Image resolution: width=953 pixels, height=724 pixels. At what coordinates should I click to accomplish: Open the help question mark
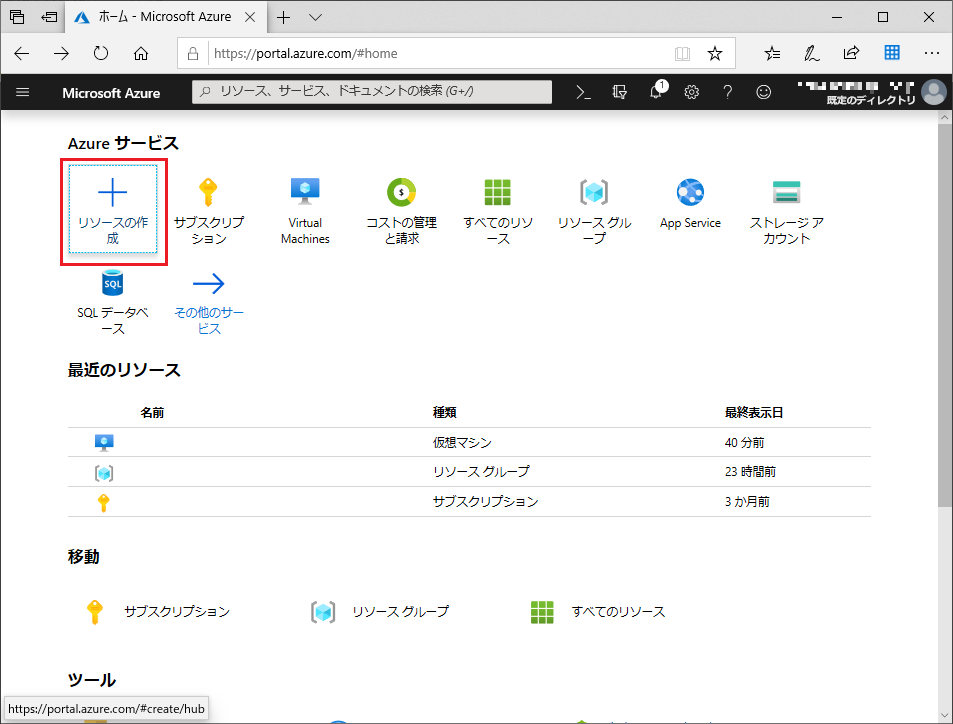tap(728, 92)
